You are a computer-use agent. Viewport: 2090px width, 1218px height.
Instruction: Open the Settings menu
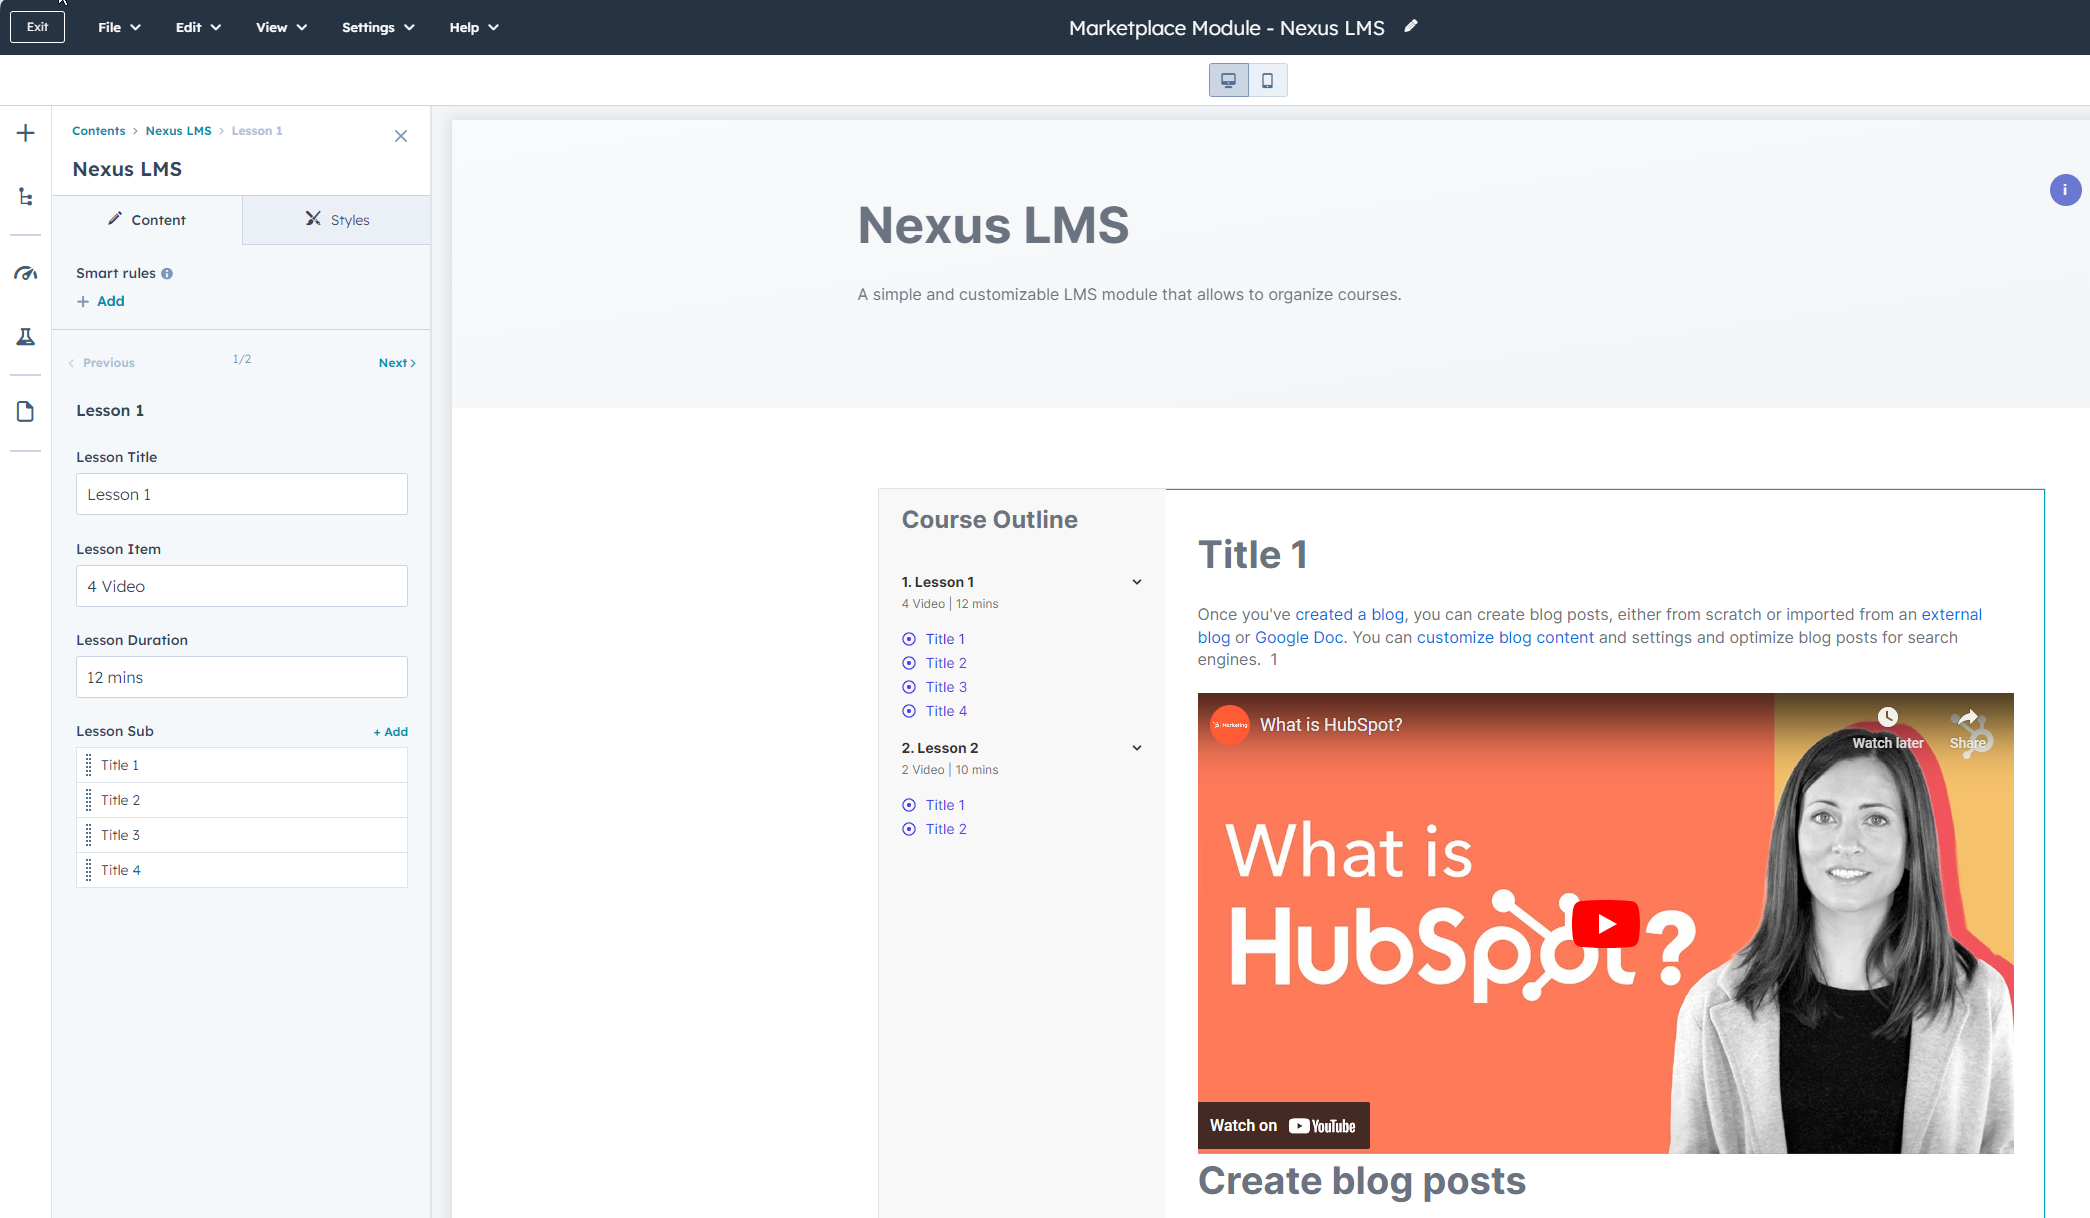click(378, 27)
